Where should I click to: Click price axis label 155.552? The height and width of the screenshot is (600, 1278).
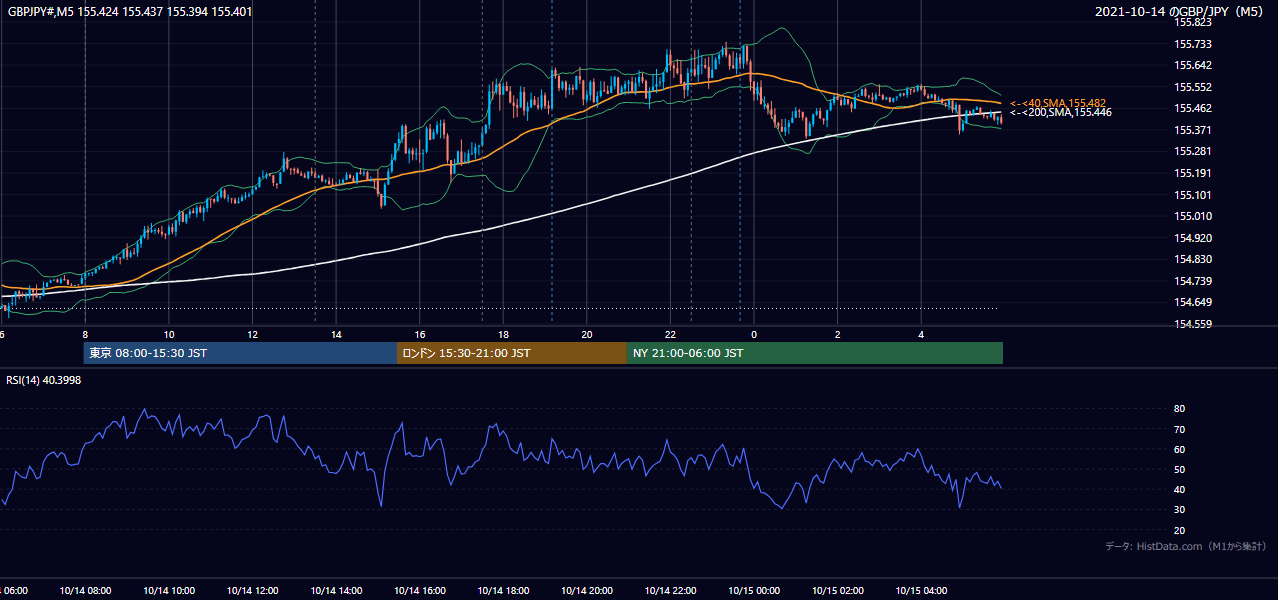[x=1192, y=87]
